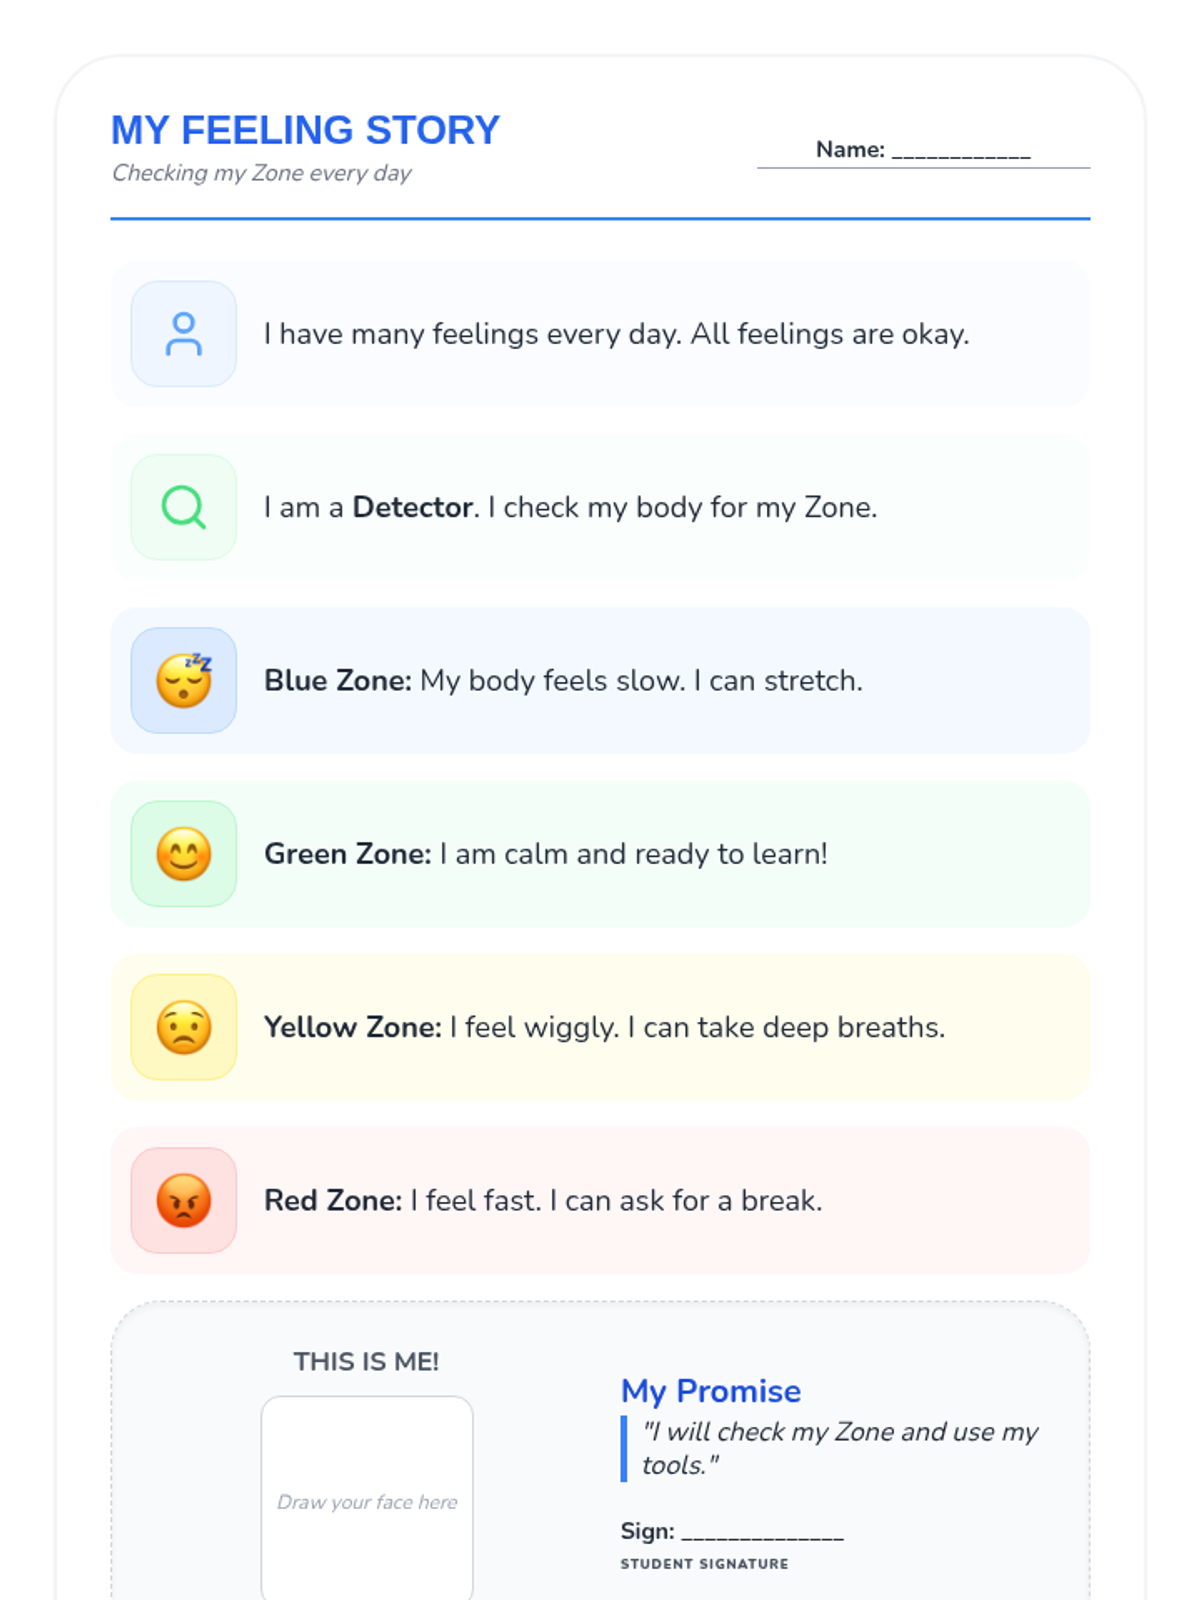Viewport: 1200px width, 1600px height.
Task: Click the Name blank line
Action: [x=960, y=152]
